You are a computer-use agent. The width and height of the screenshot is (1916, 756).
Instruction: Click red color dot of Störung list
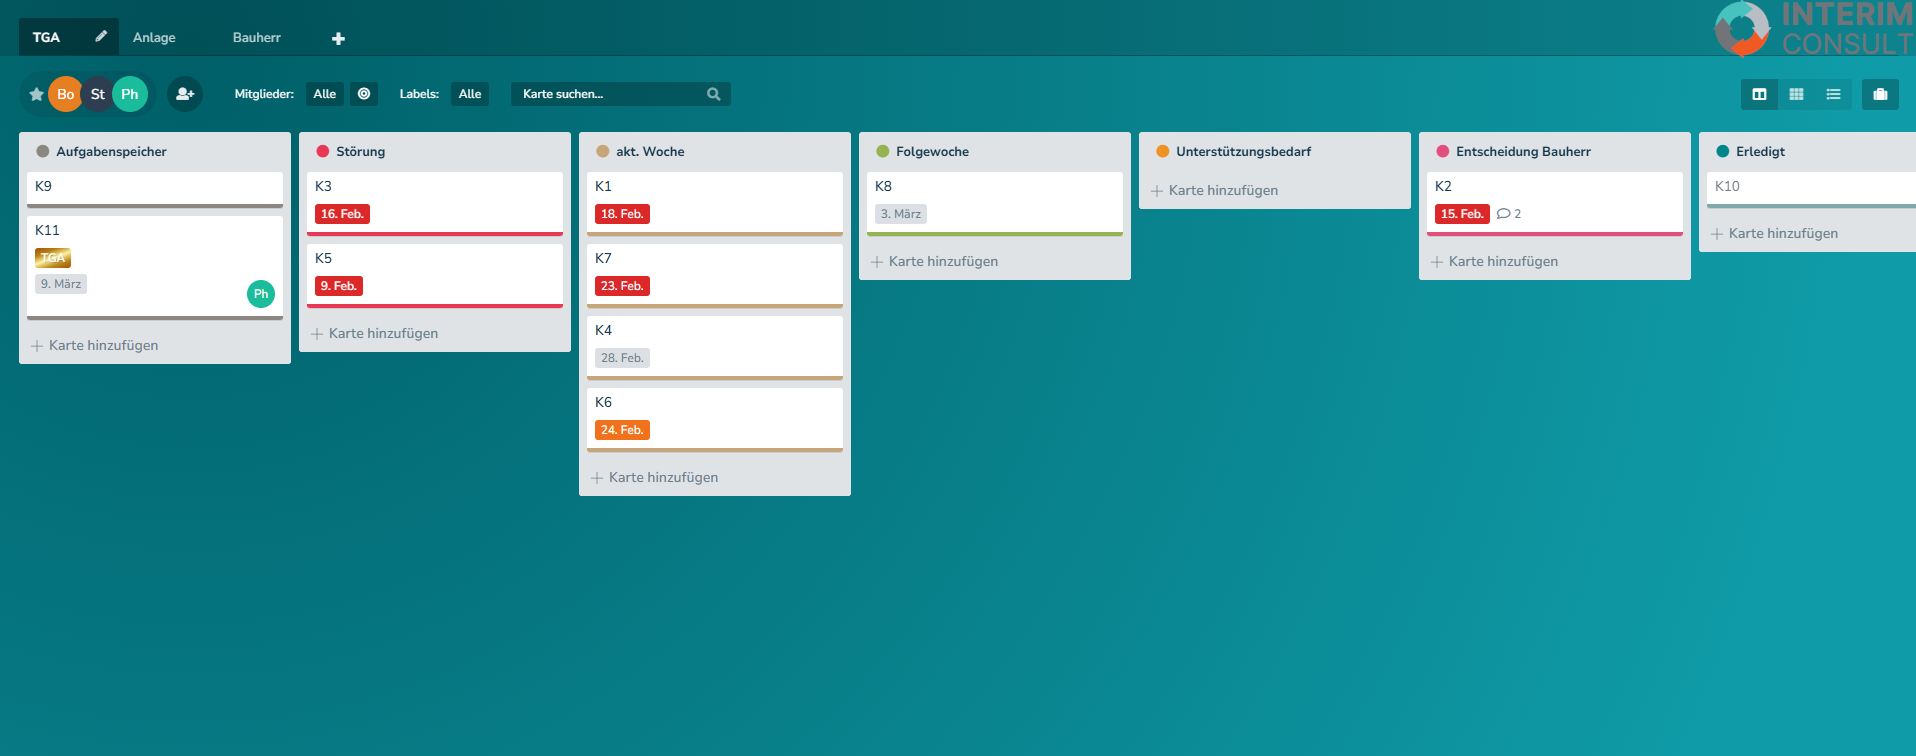click(323, 152)
